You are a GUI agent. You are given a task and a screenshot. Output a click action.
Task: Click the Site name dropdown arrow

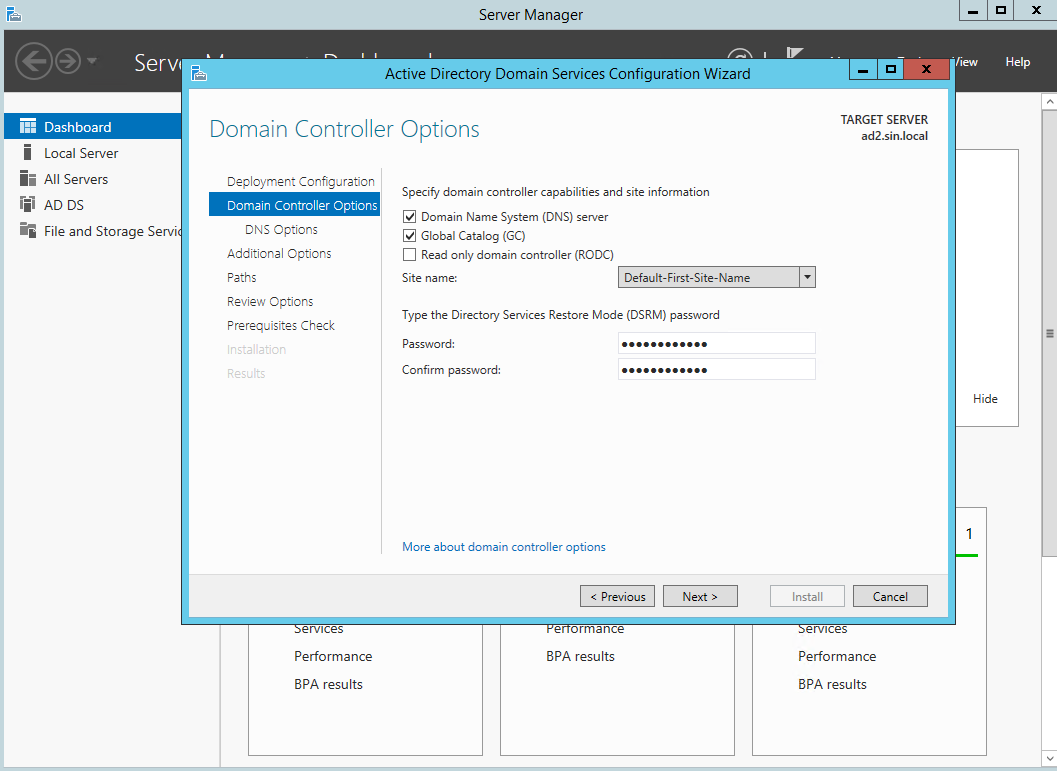click(x=807, y=277)
